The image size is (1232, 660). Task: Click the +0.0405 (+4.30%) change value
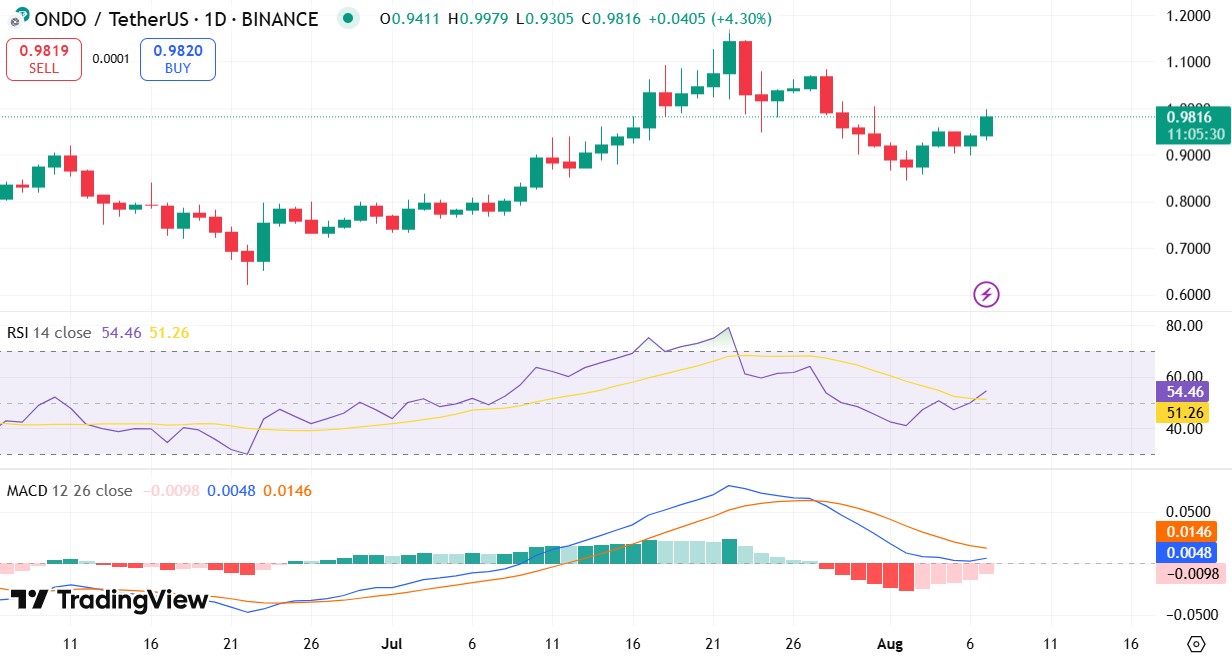click(710, 19)
